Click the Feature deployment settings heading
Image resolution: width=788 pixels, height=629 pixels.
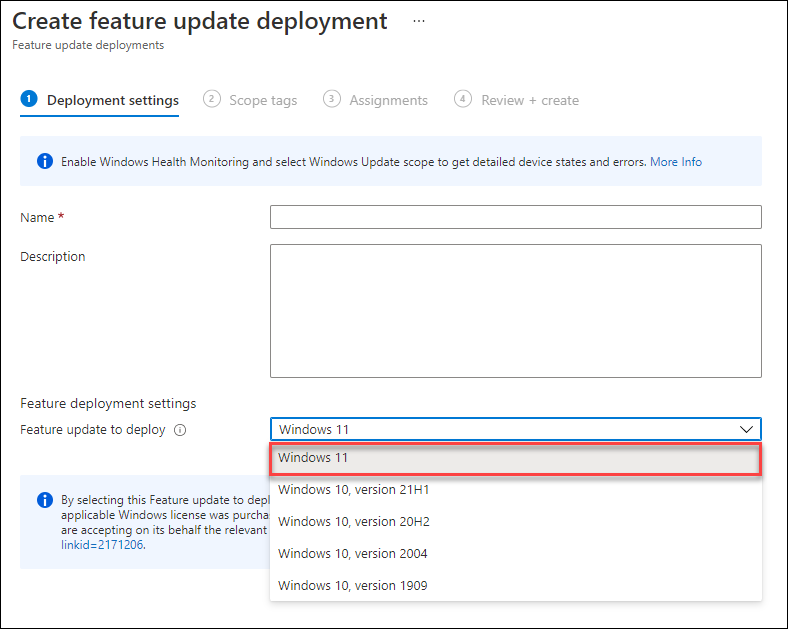(108, 403)
